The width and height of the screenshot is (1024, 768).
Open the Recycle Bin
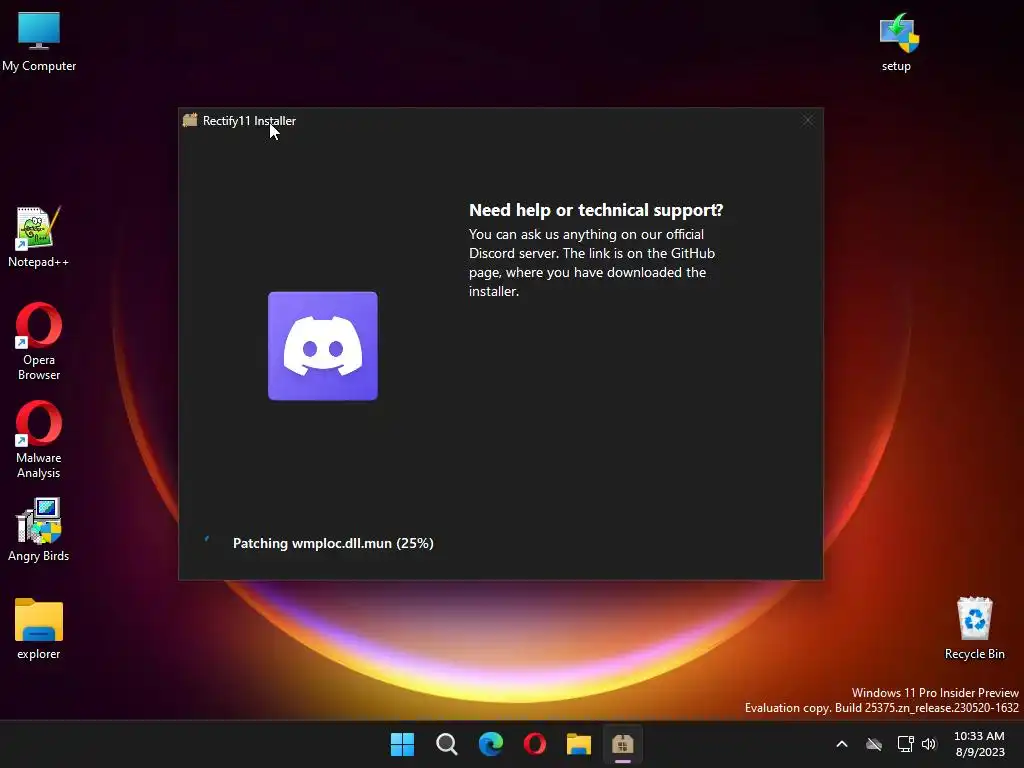[x=974, y=628]
